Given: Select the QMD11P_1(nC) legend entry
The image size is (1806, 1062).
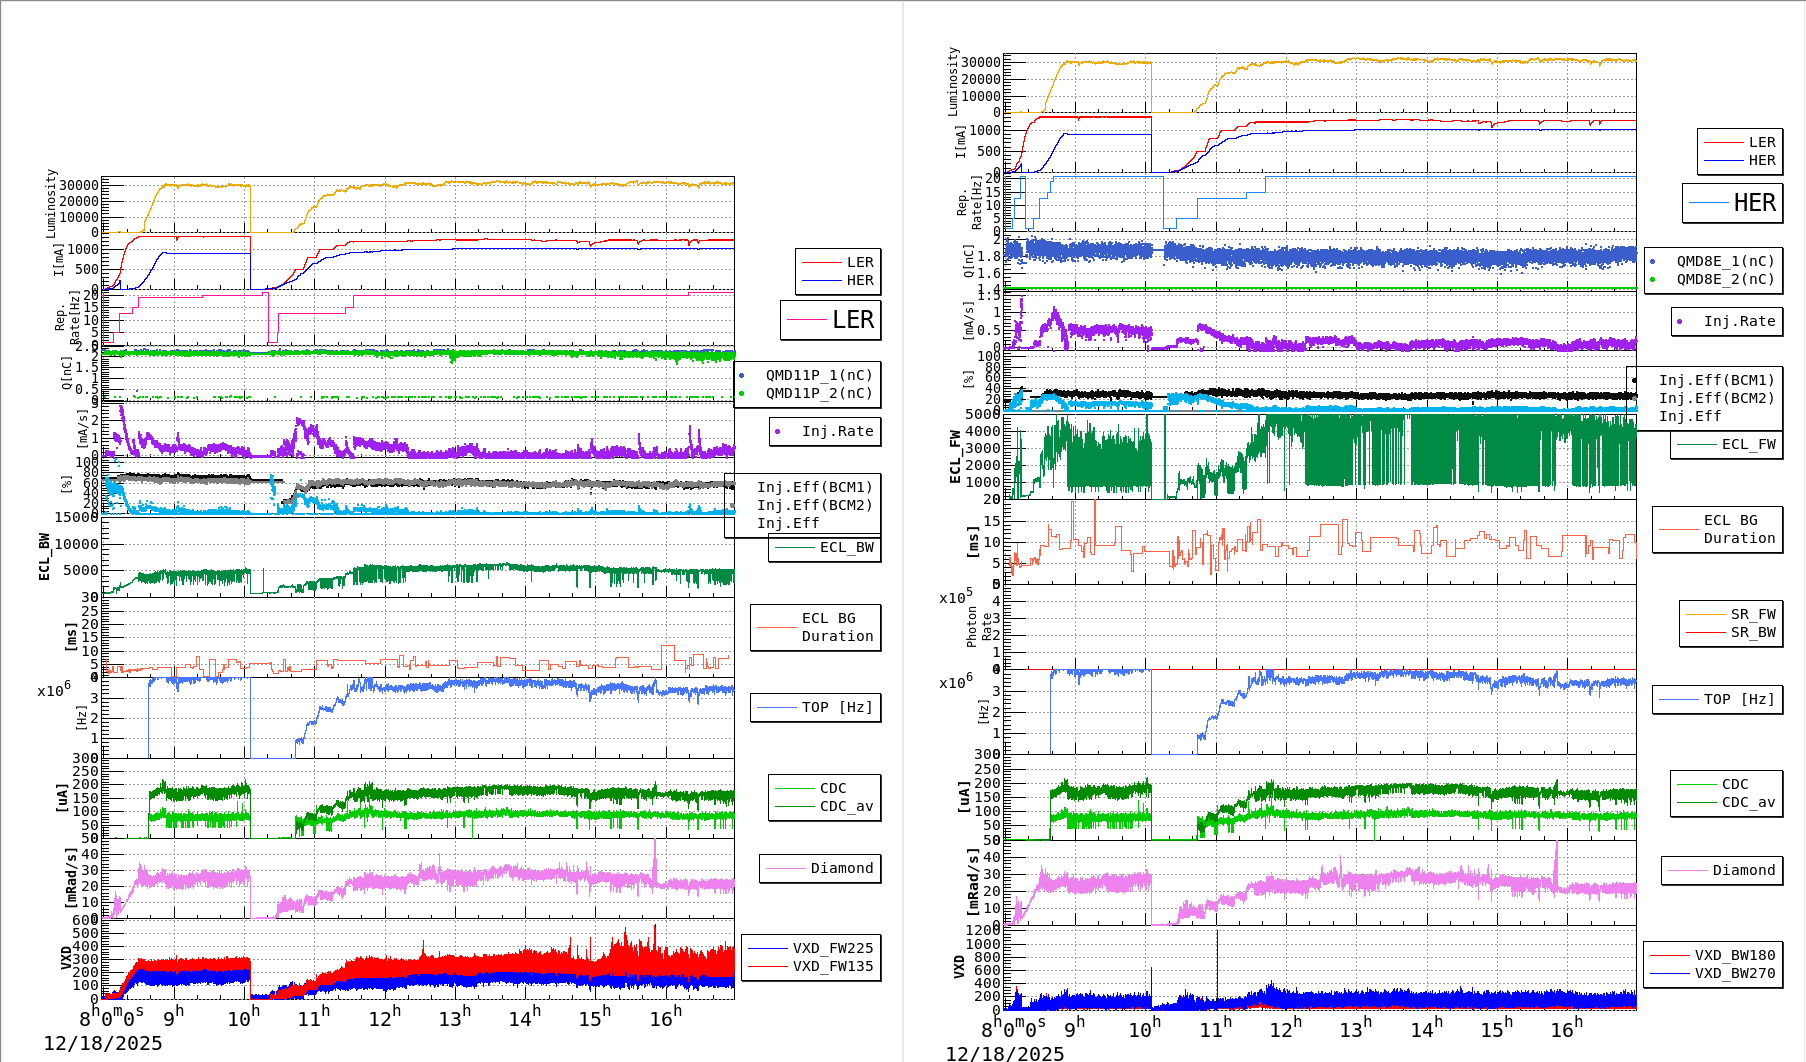Looking at the screenshot, I should (818, 375).
